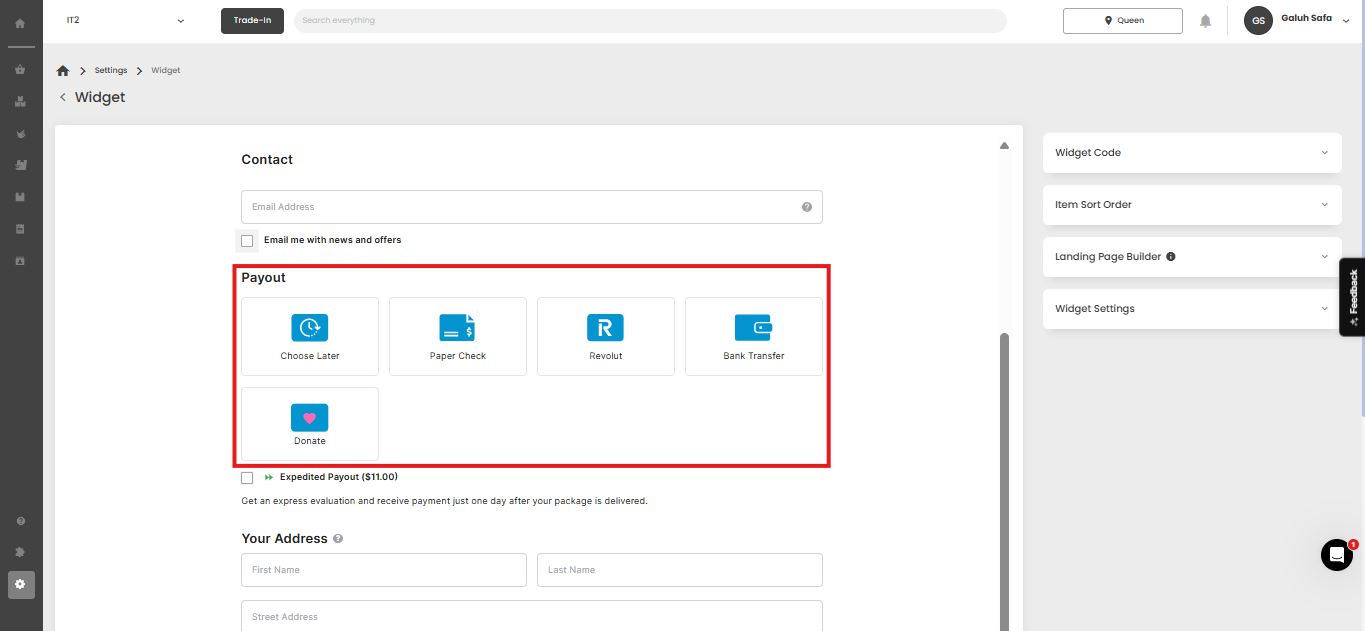The image size is (1365, 631).
Task: Open the box-in-hand sidebar icon
Action: (x=20, y=165)
